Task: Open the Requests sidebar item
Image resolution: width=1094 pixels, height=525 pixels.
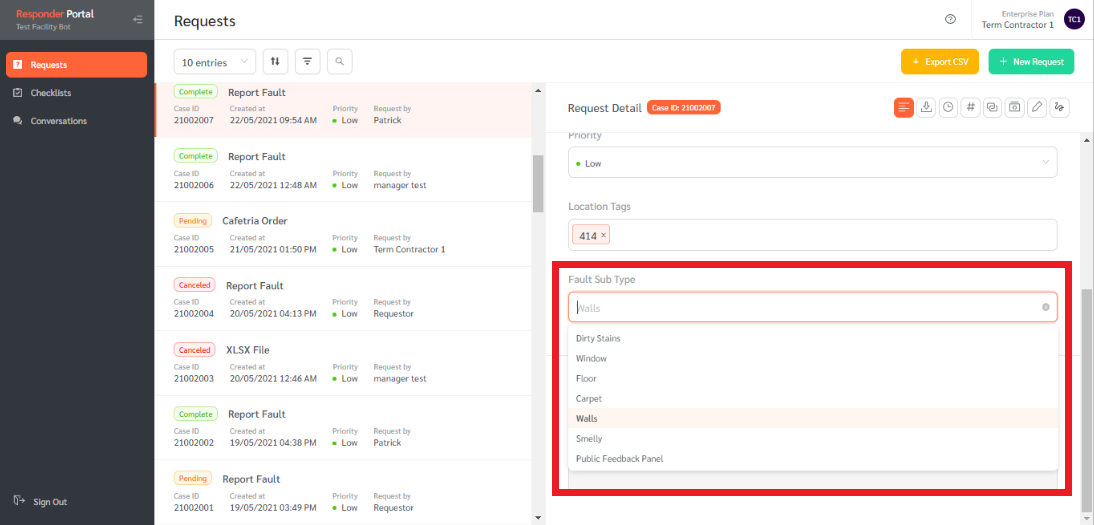Action: tap(76, 64)
